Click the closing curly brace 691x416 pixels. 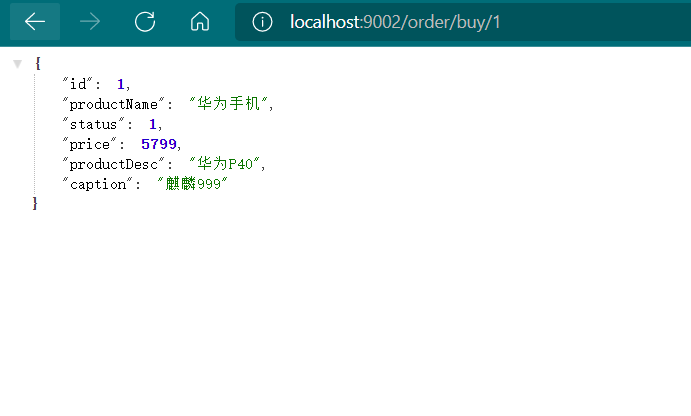[35, 203]
